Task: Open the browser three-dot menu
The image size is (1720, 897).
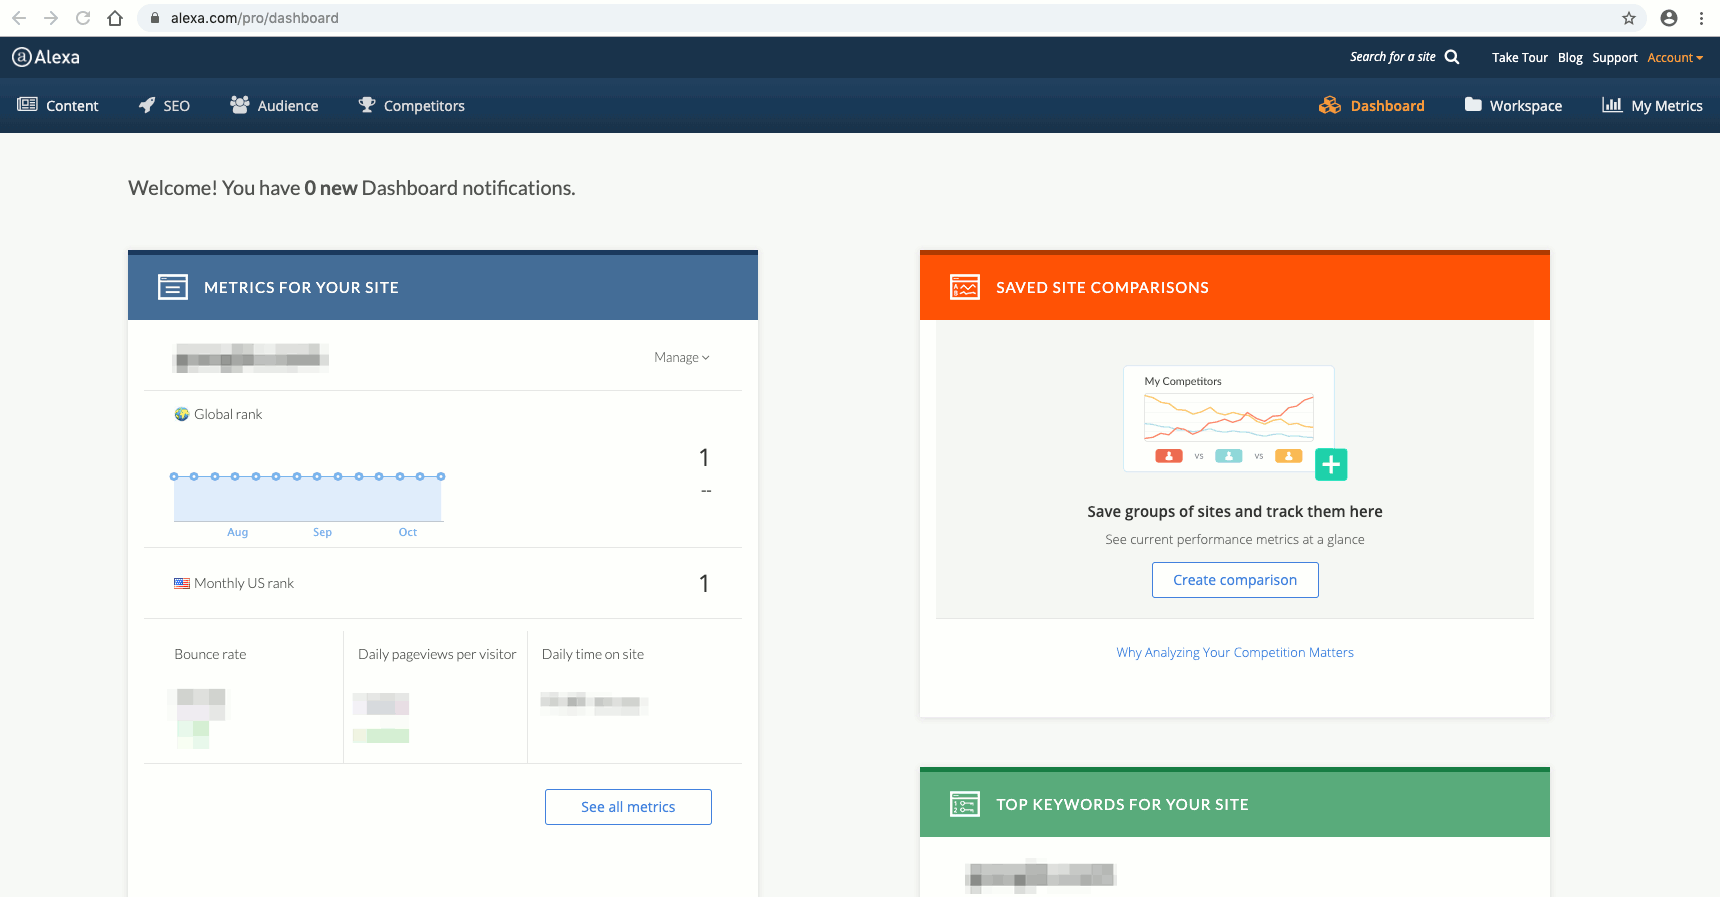Action: click(x=1701, y=18)
